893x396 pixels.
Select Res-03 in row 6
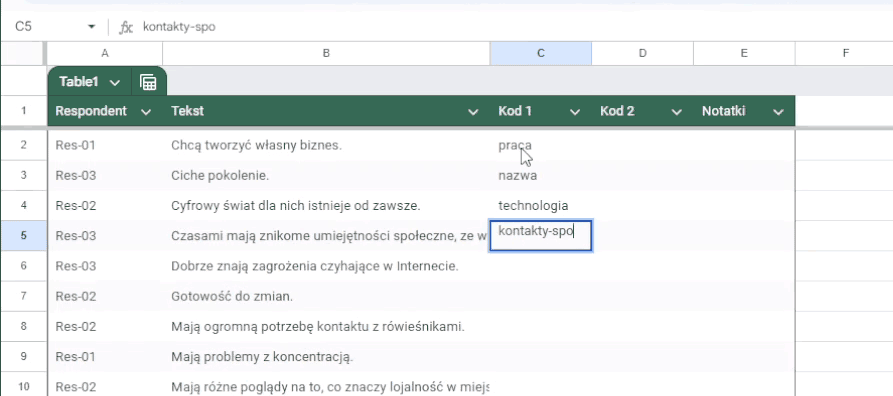(105, 266)
